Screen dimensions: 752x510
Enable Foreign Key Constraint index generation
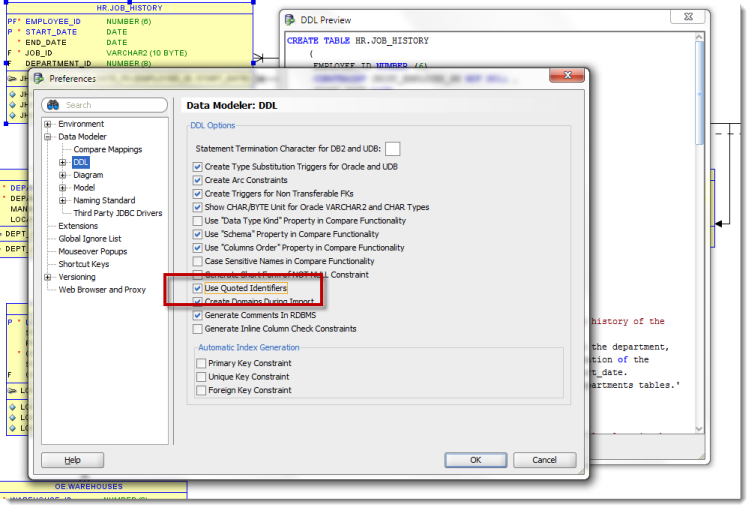coord(201,391)
